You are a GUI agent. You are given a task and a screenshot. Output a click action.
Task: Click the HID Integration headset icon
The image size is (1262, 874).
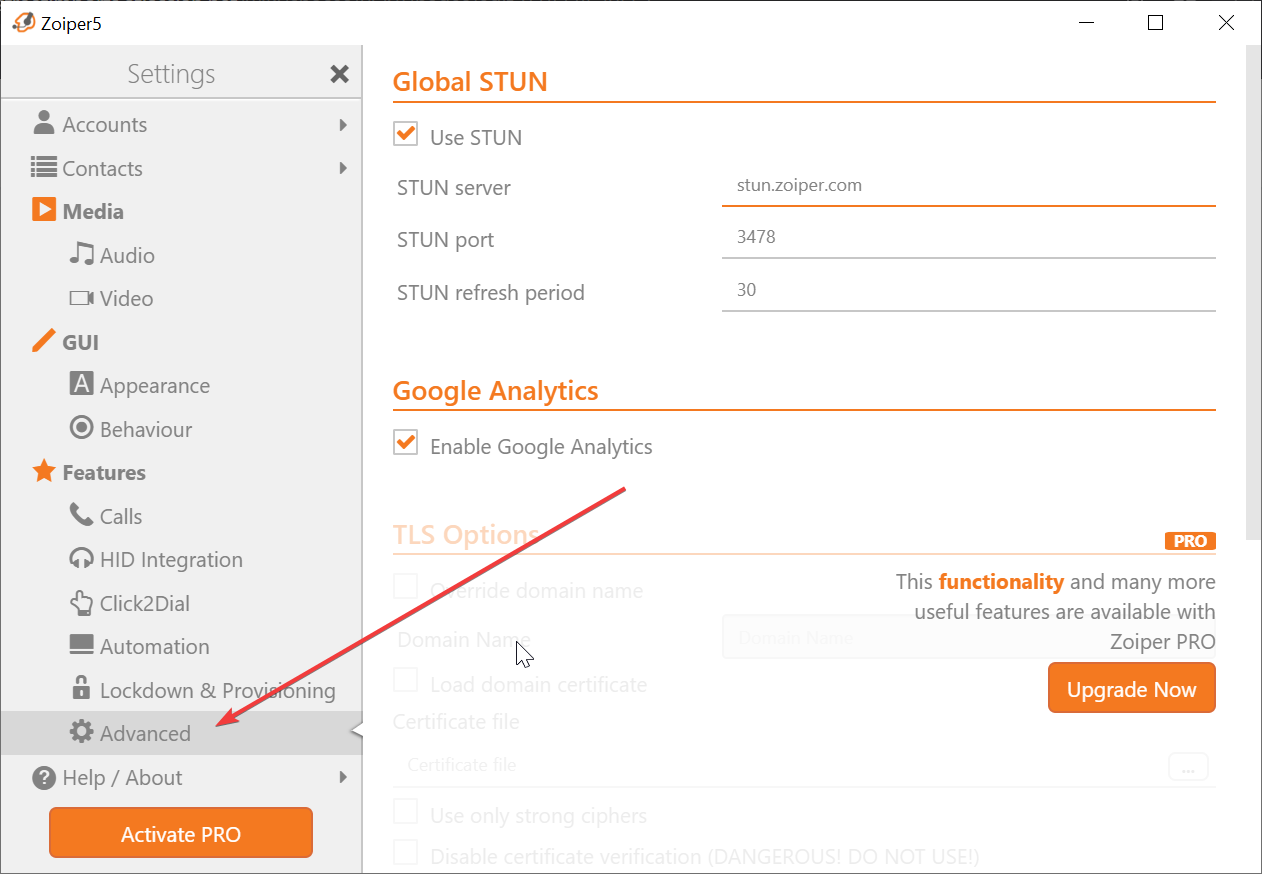[81, 559]
